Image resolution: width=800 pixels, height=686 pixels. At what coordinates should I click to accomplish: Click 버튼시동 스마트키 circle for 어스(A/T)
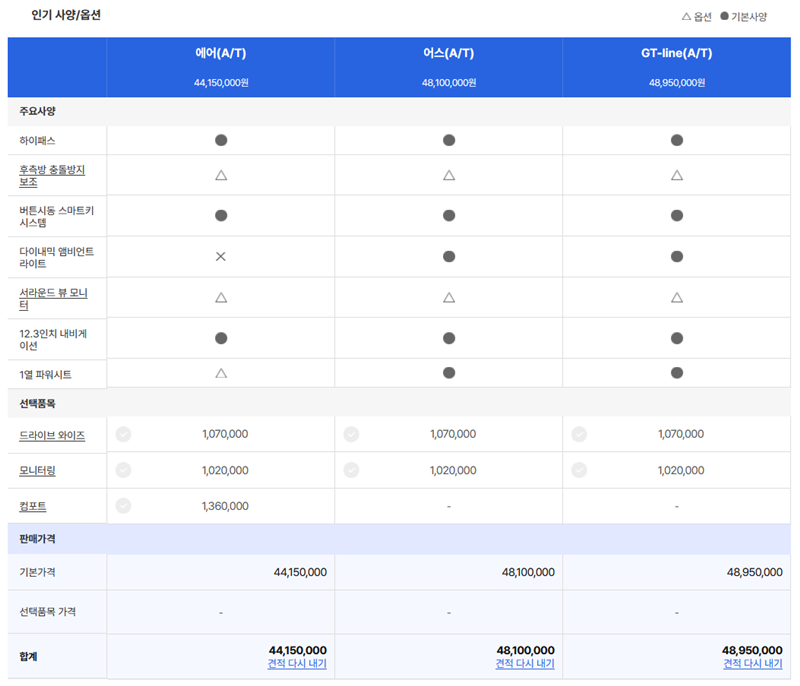tap(449, 216)
